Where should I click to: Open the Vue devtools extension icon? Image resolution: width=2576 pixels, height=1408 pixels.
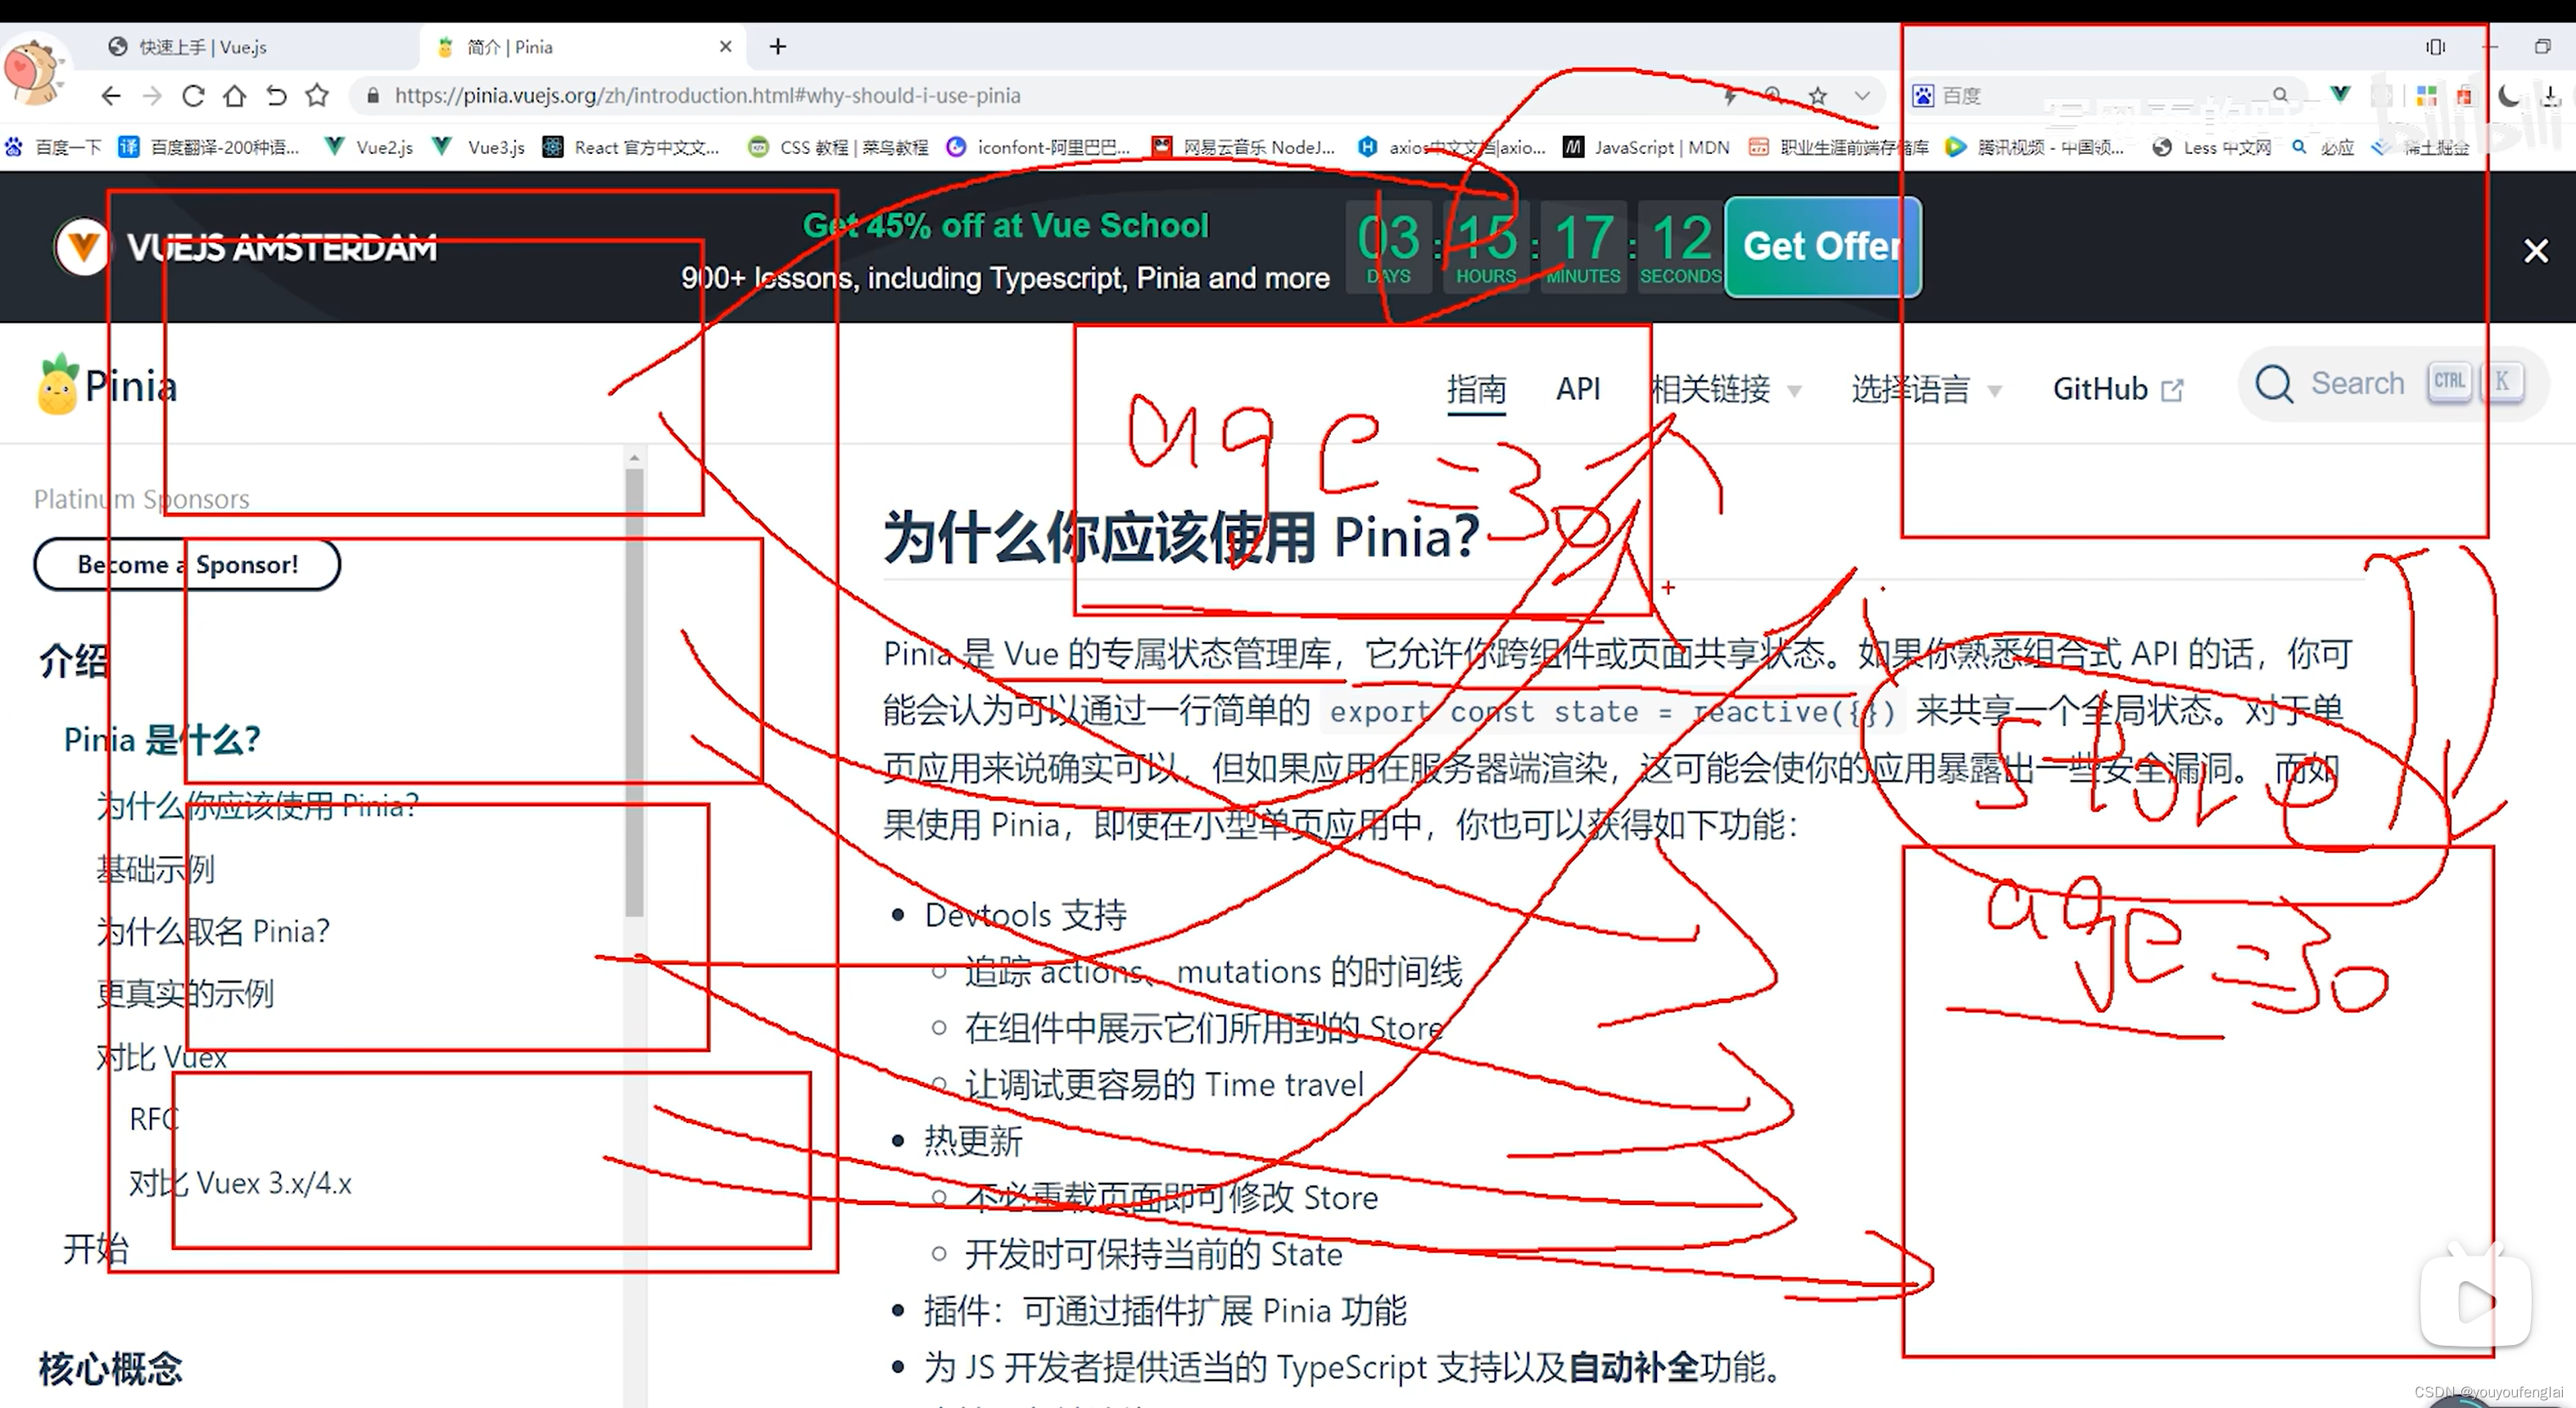point(2340,95)
